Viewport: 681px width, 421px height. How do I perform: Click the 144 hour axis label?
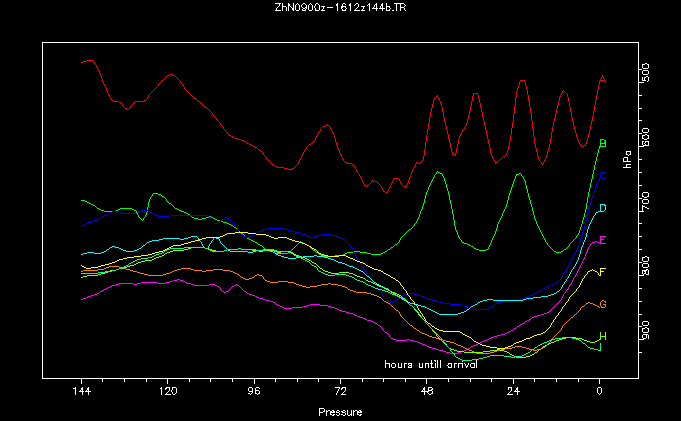click(82, 391)
